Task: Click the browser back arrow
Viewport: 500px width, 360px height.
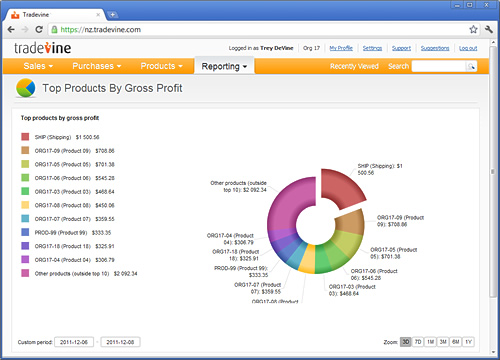Action: point(11,30)
